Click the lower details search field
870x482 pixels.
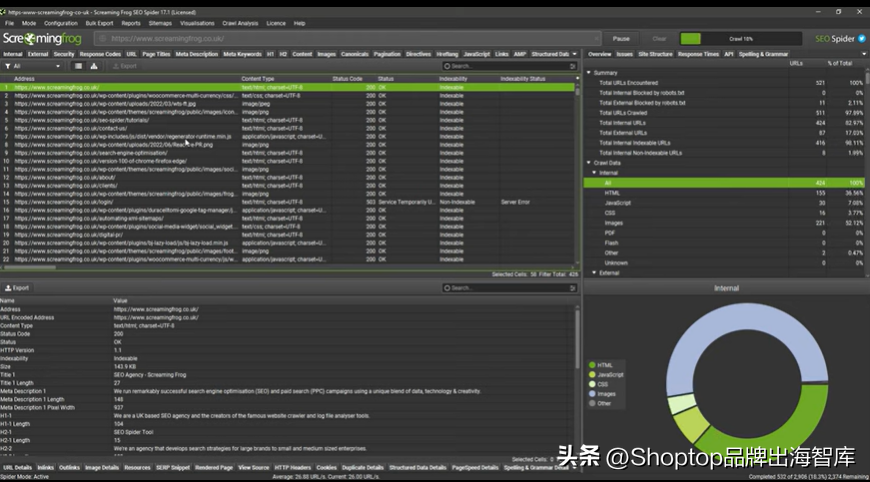[509, 288]
